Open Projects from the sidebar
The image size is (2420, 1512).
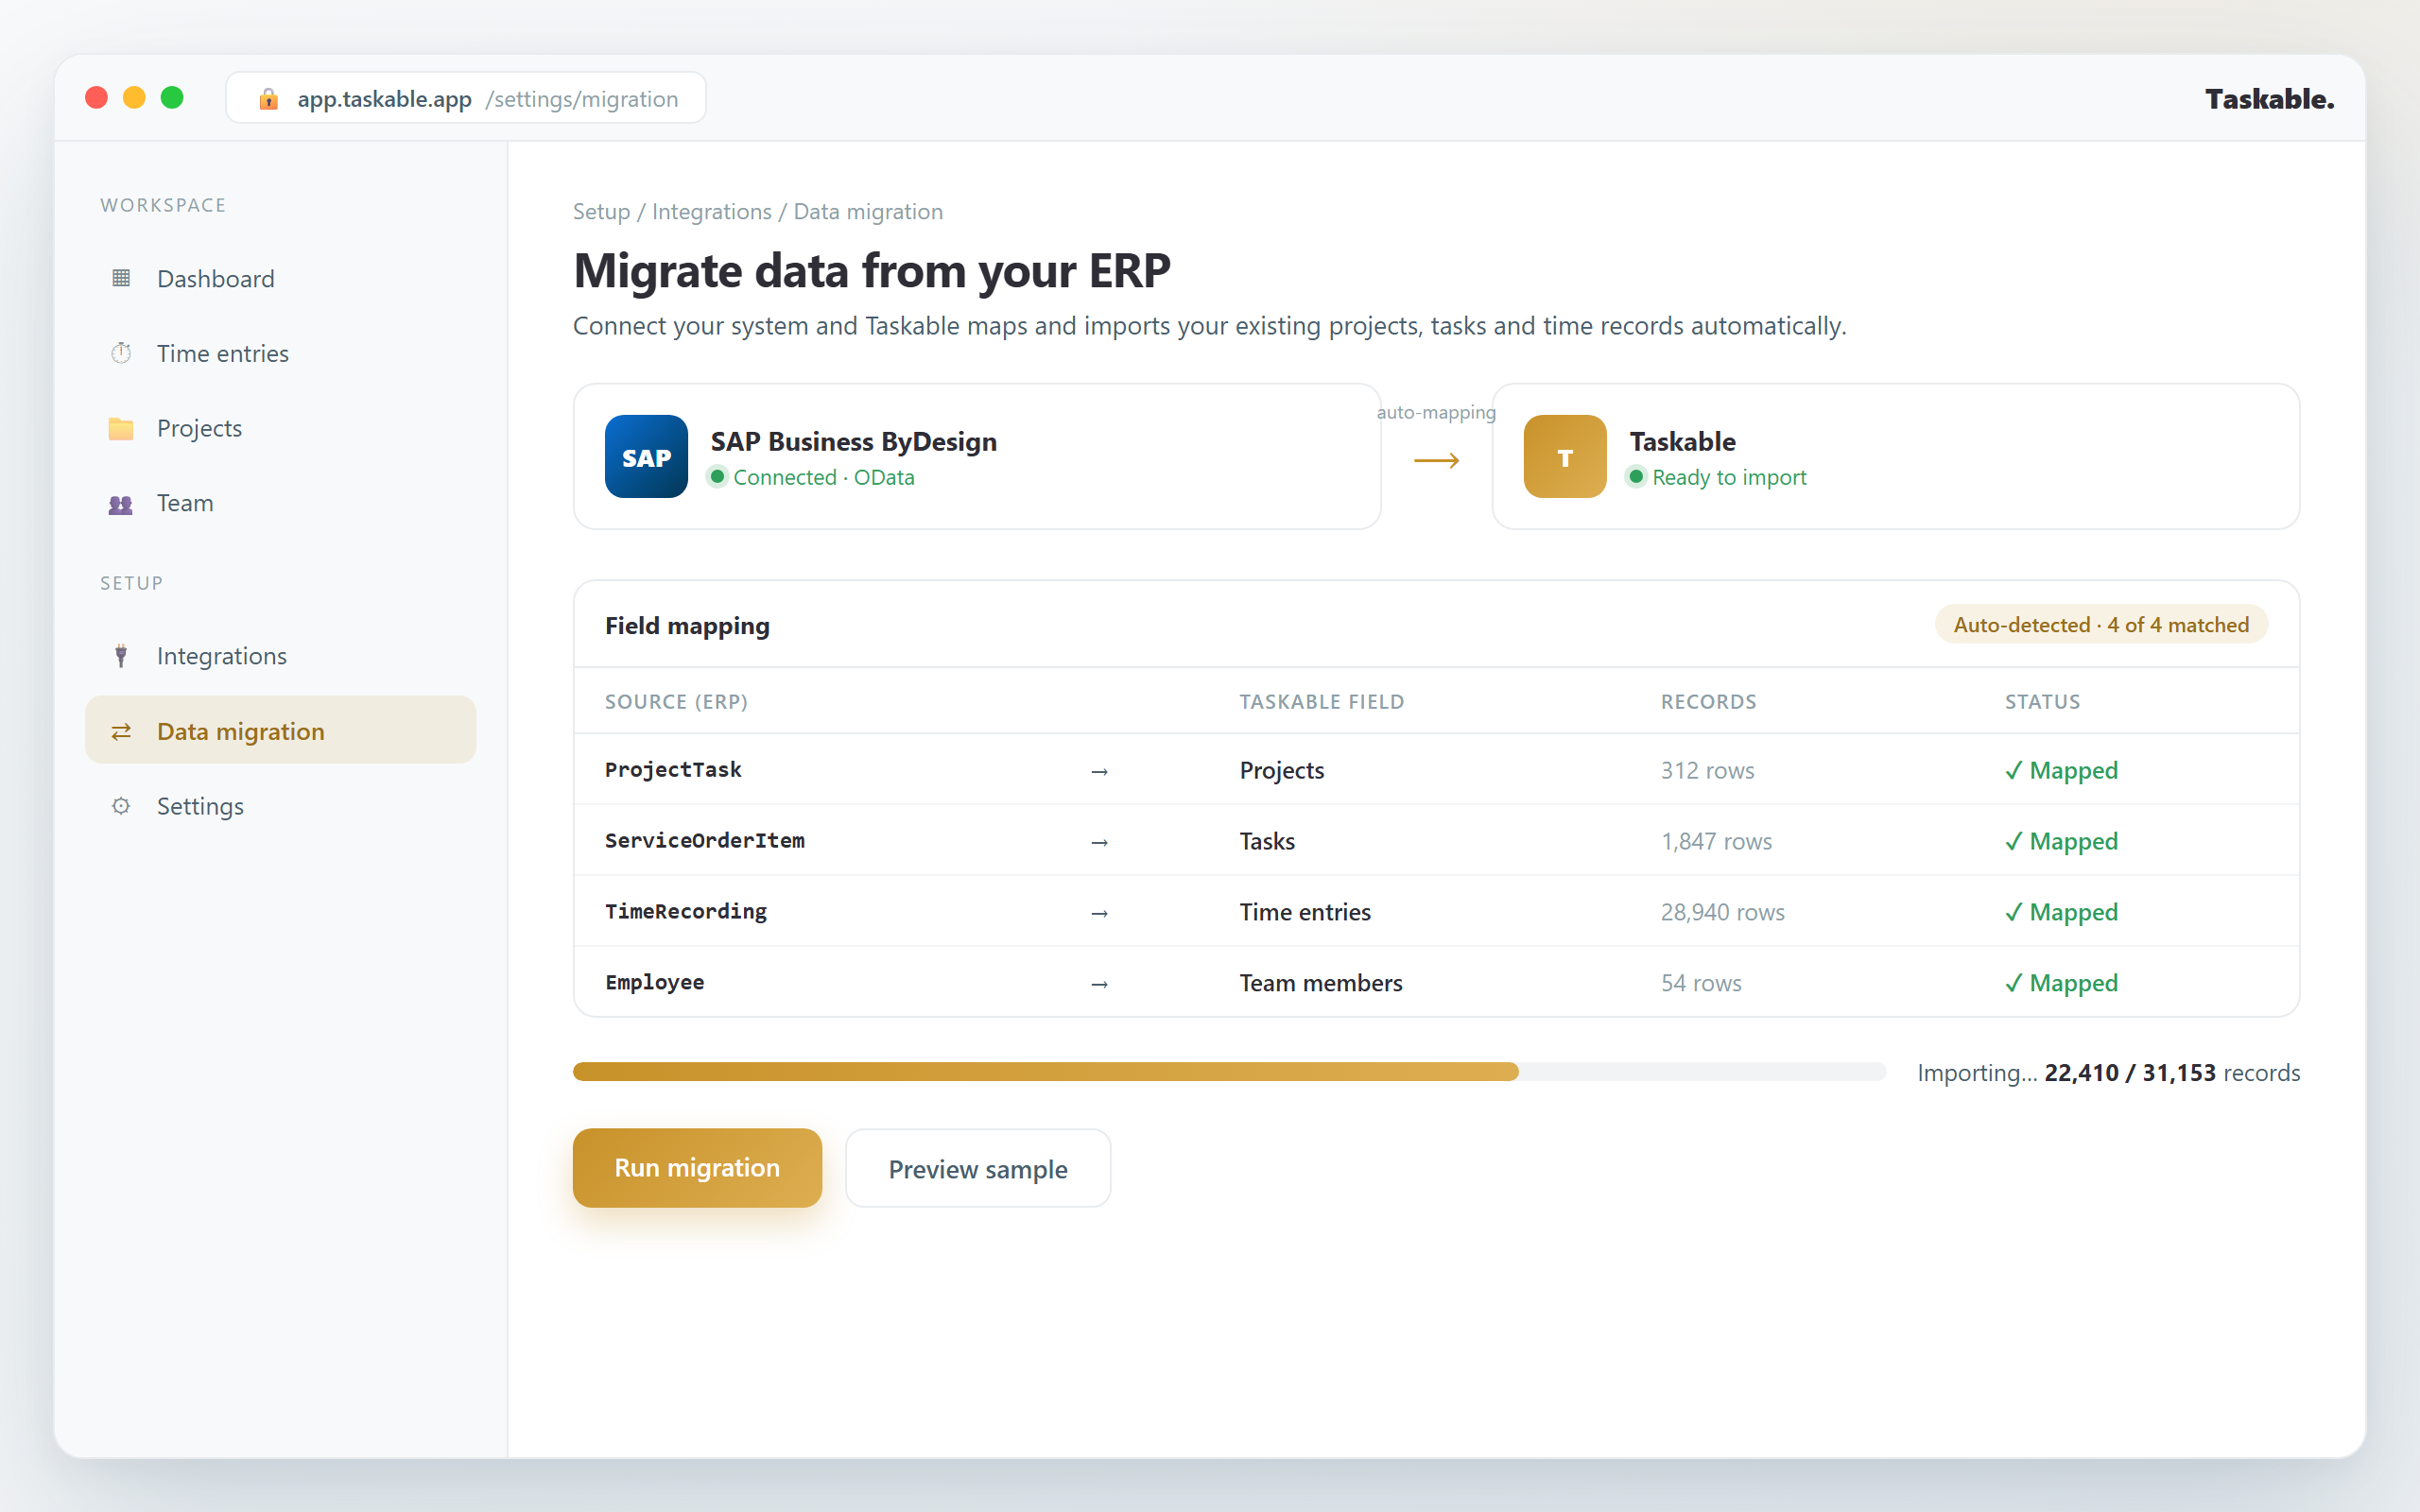click(280, 428)
